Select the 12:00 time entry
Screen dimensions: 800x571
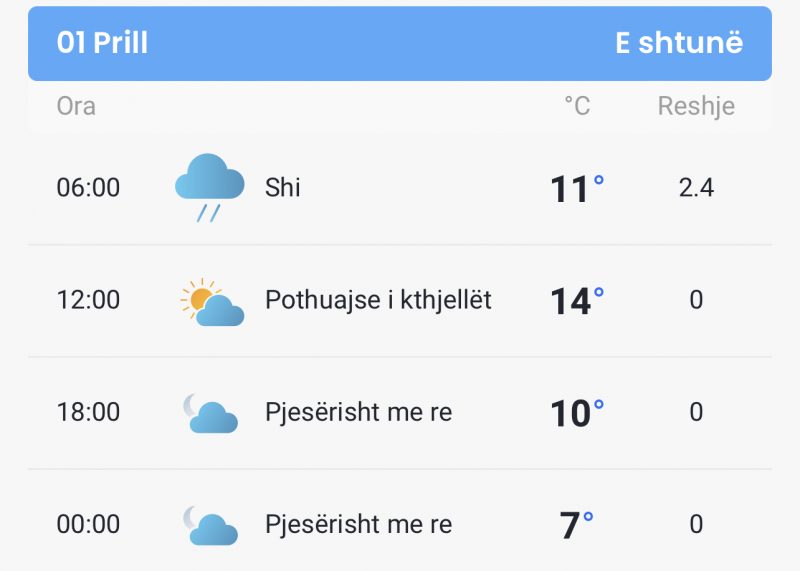pos(88,300)
